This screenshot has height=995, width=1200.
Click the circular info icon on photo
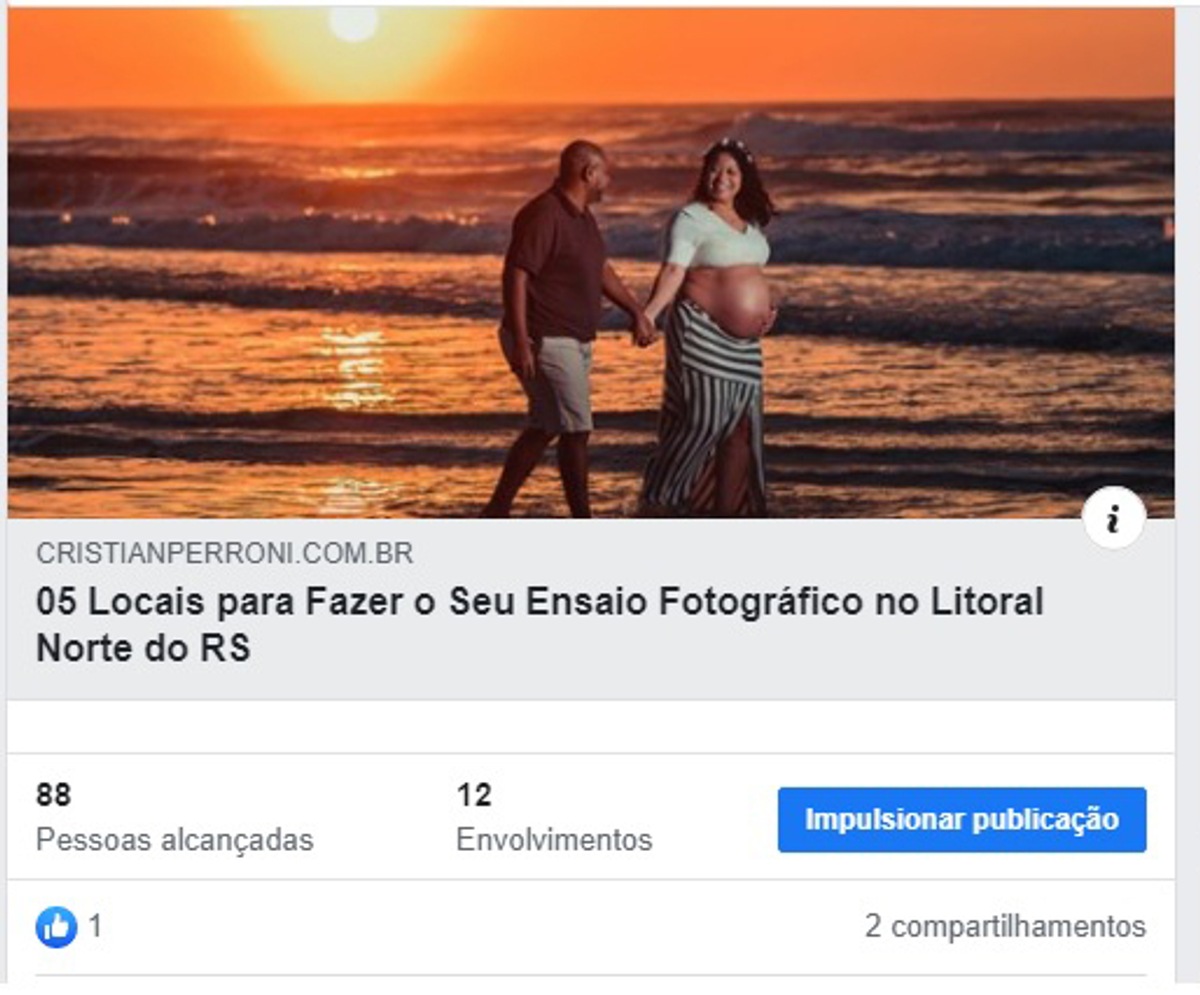point(1113,519)
